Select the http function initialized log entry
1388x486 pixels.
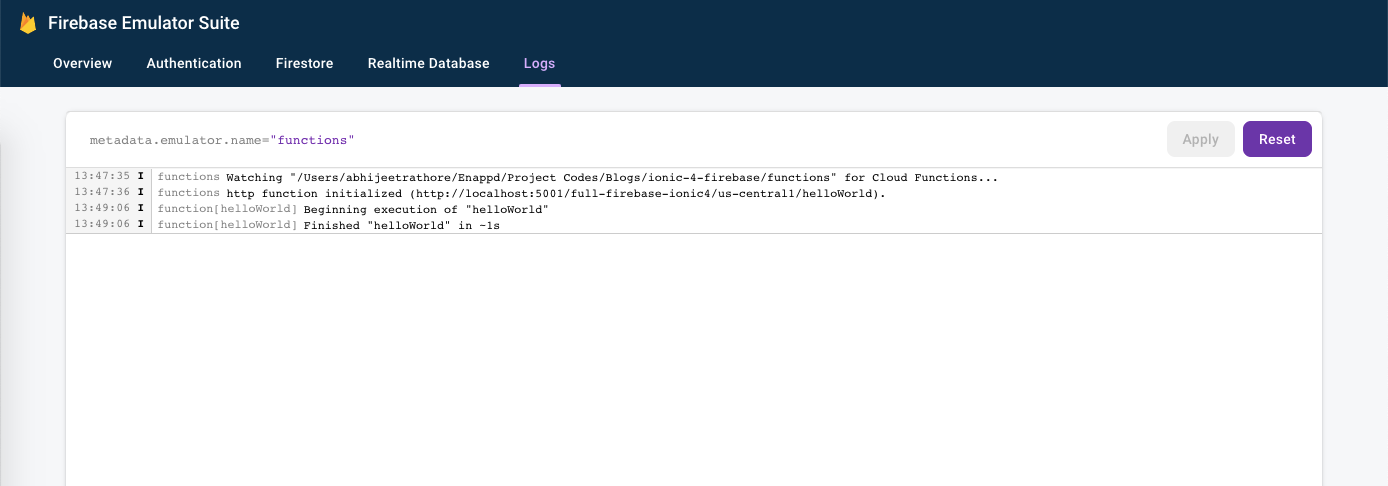[x=694, y=193]
